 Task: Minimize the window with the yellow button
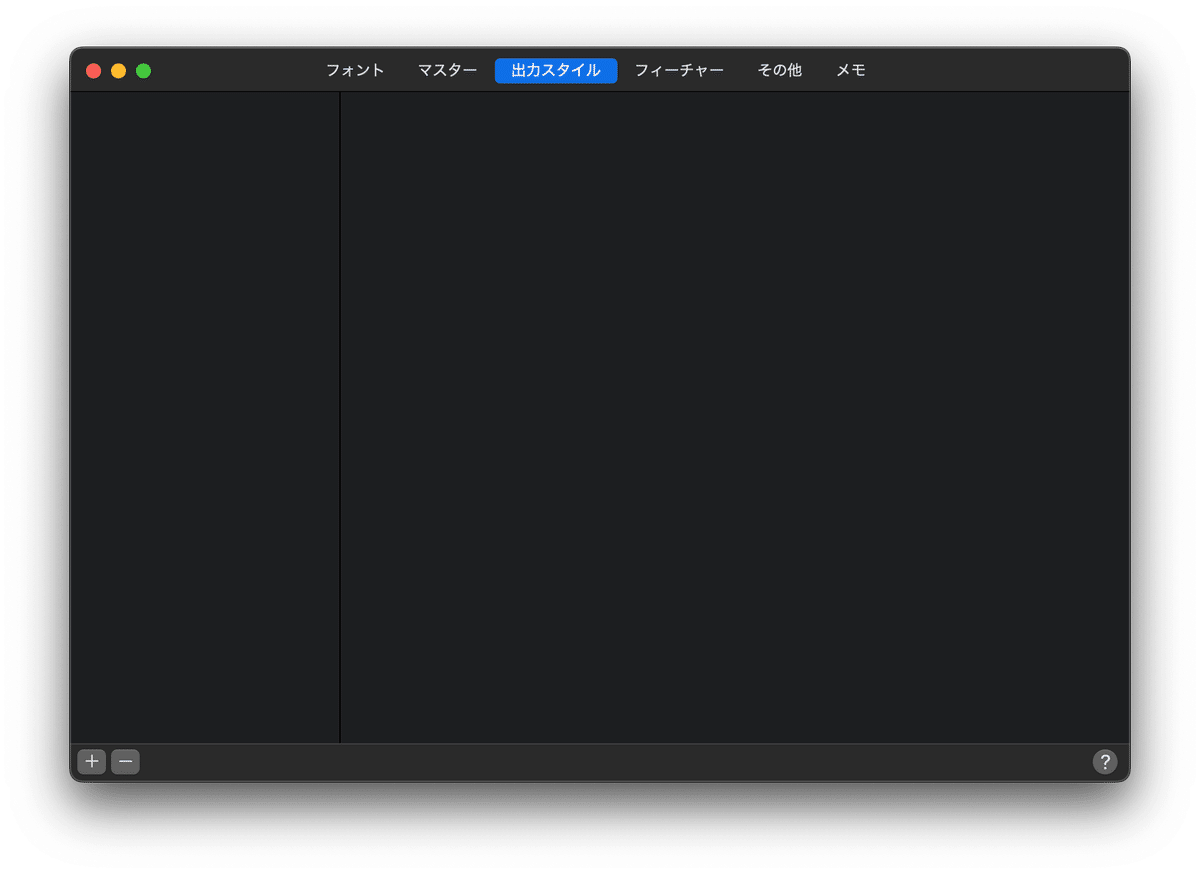point(119,71)
